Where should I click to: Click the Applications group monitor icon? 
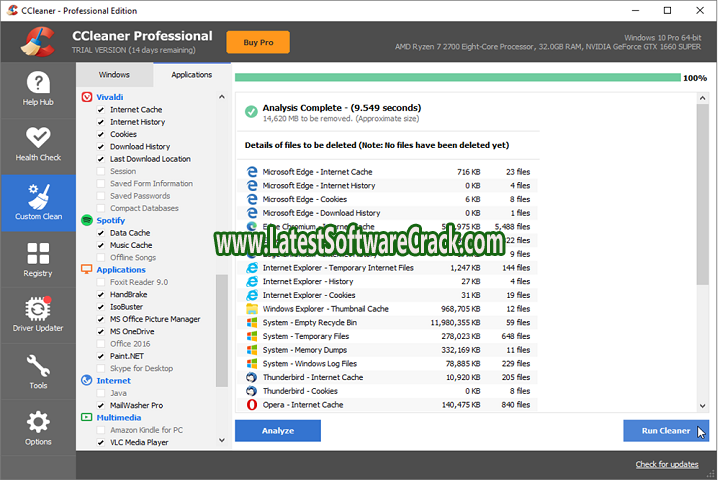click(x=87, y=269)
